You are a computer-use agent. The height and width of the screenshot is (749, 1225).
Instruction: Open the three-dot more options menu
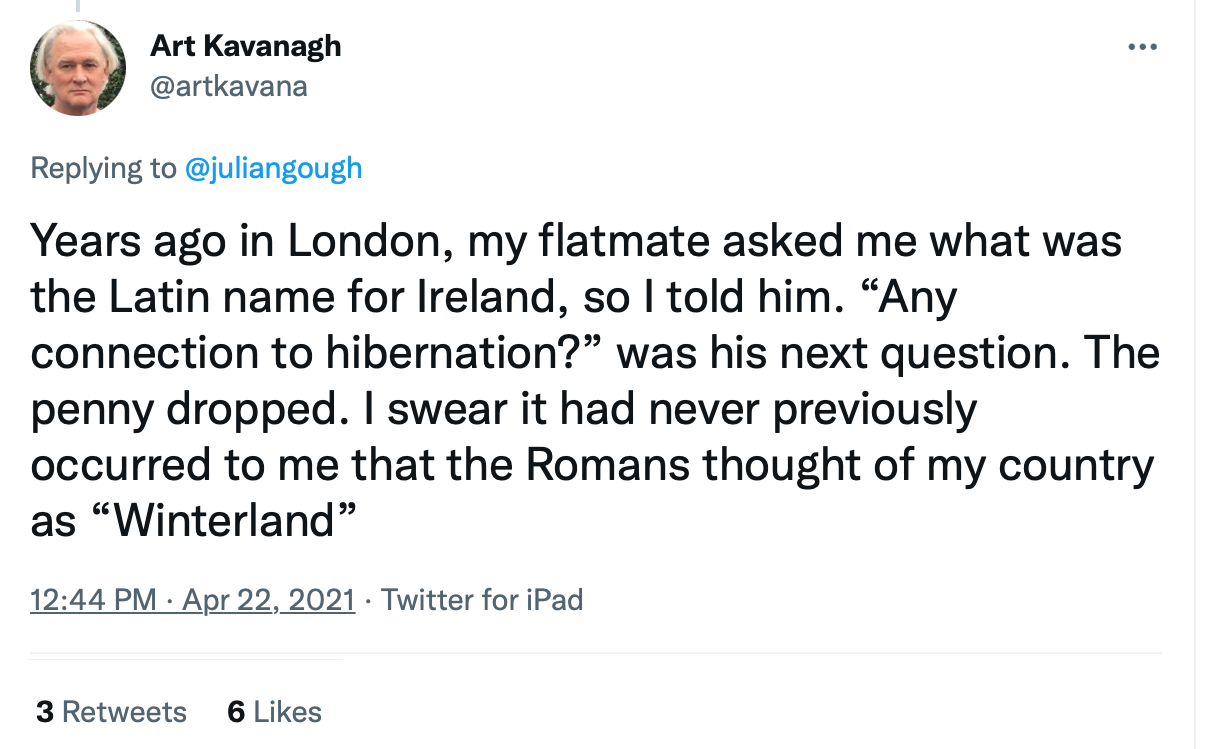(x=1141, y=47)
